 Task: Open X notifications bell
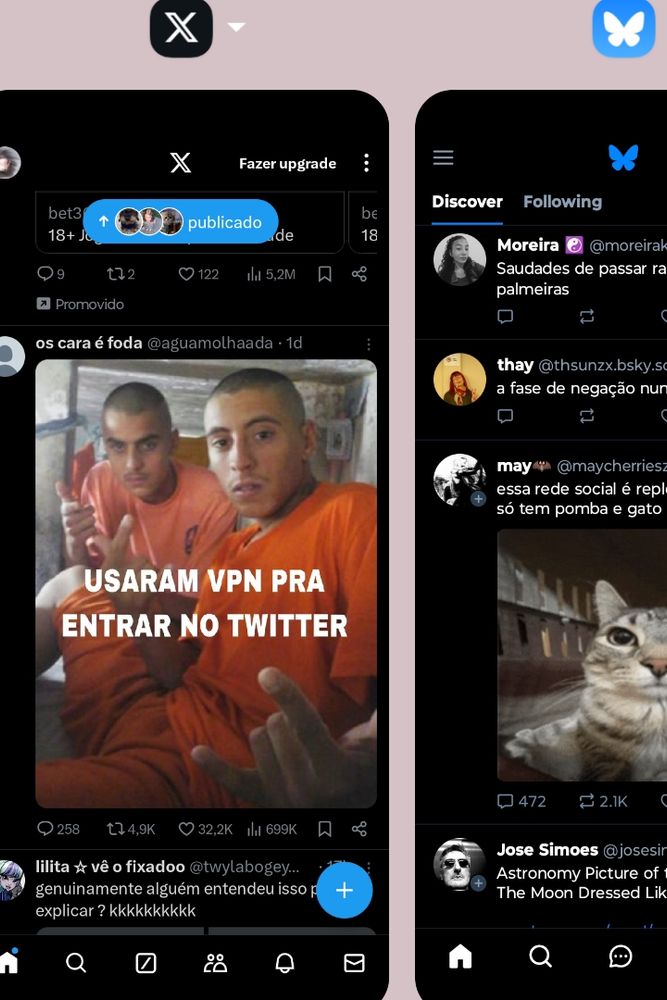tap(284, 962)
